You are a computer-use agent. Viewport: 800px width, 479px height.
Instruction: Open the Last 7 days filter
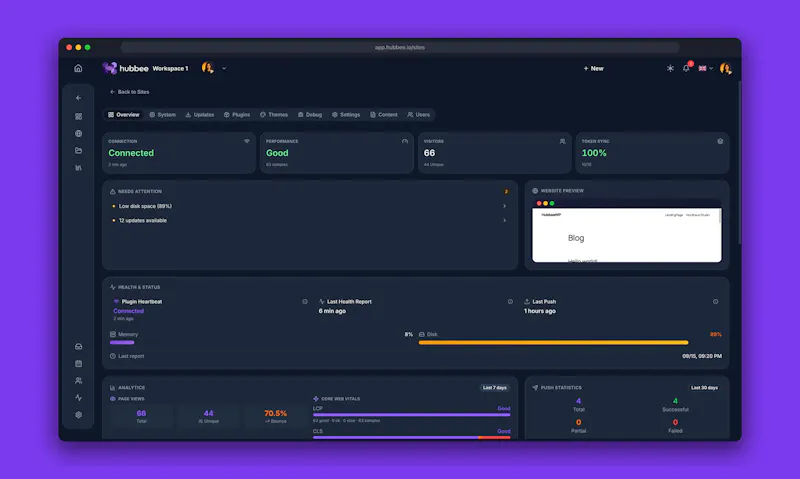(494, 388)
